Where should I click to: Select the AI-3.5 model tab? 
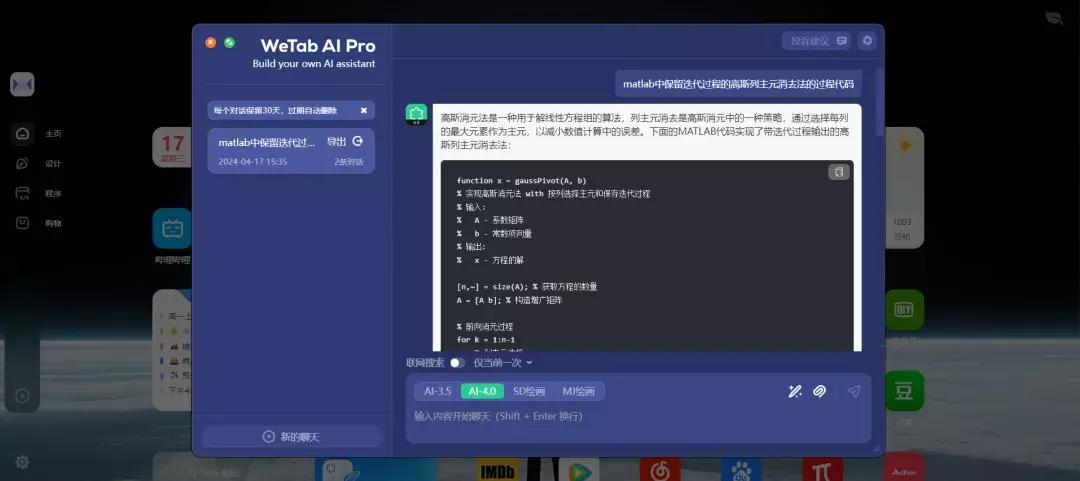pos(437,391)
